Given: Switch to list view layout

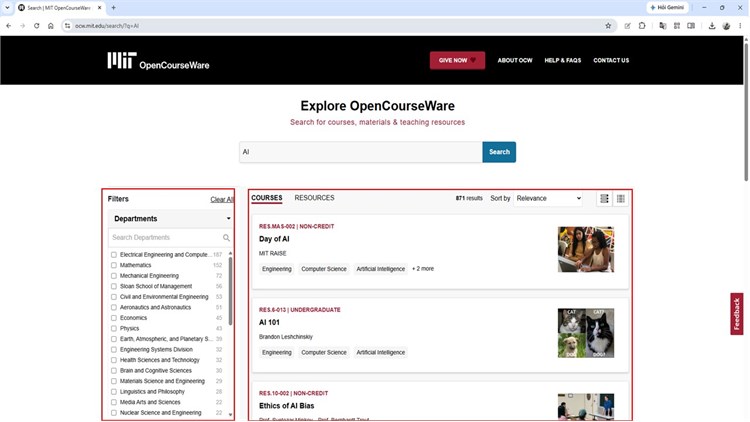Looking at the screenshot, I should coord(605,199).
